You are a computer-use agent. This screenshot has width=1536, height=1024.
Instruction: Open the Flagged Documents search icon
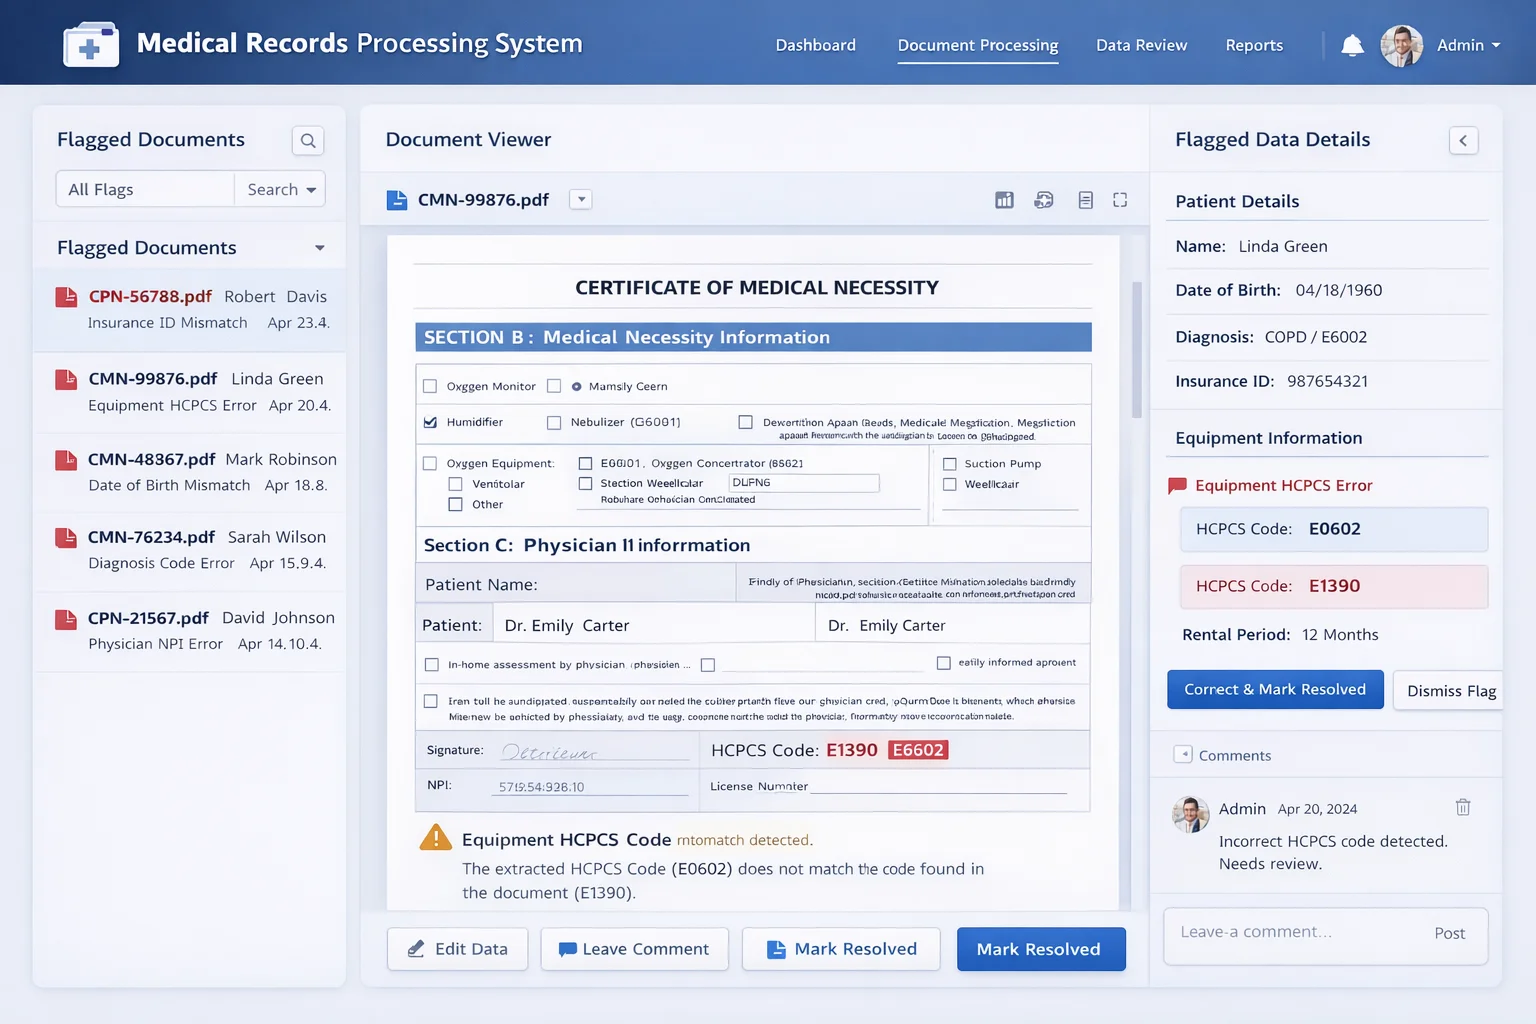(x=308, y=141)
